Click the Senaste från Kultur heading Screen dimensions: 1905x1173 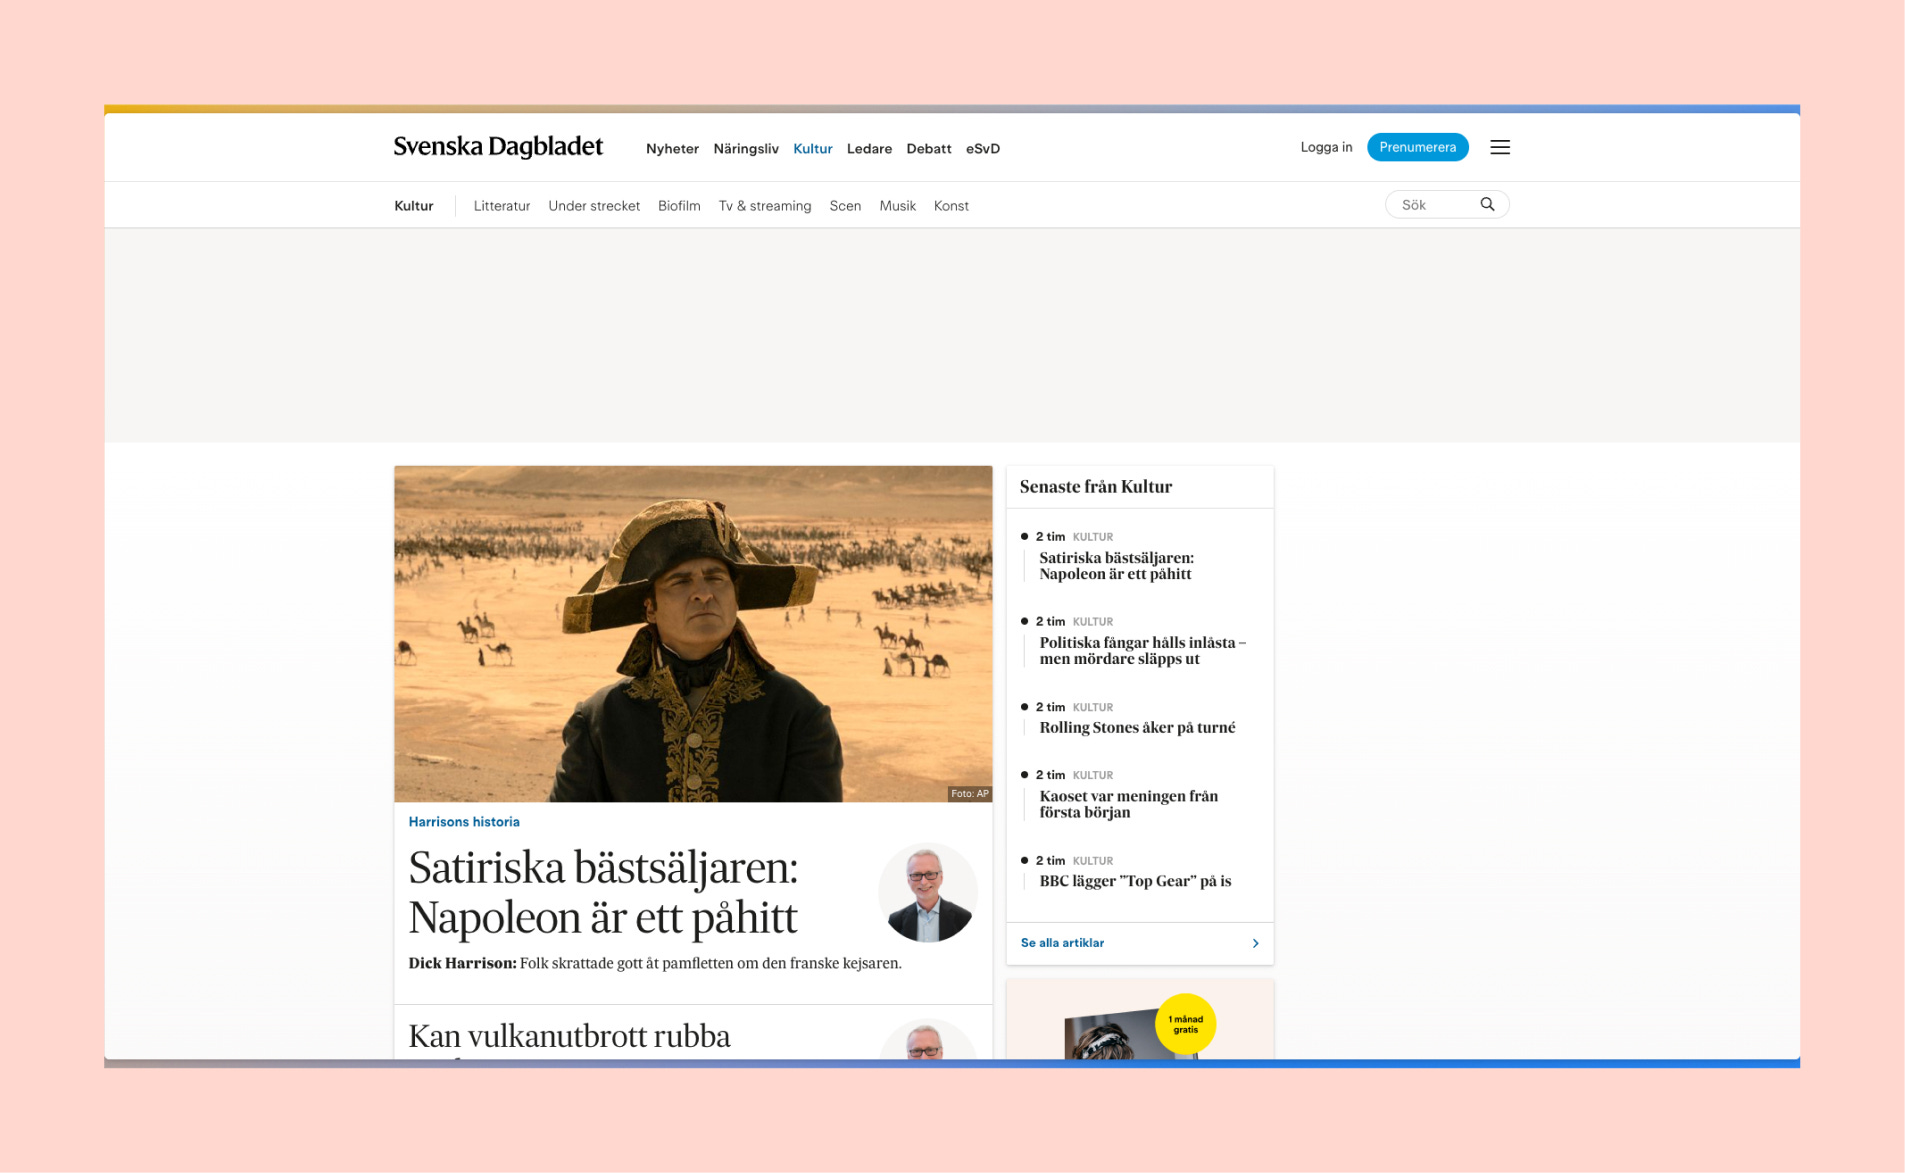pos(1095,487)
